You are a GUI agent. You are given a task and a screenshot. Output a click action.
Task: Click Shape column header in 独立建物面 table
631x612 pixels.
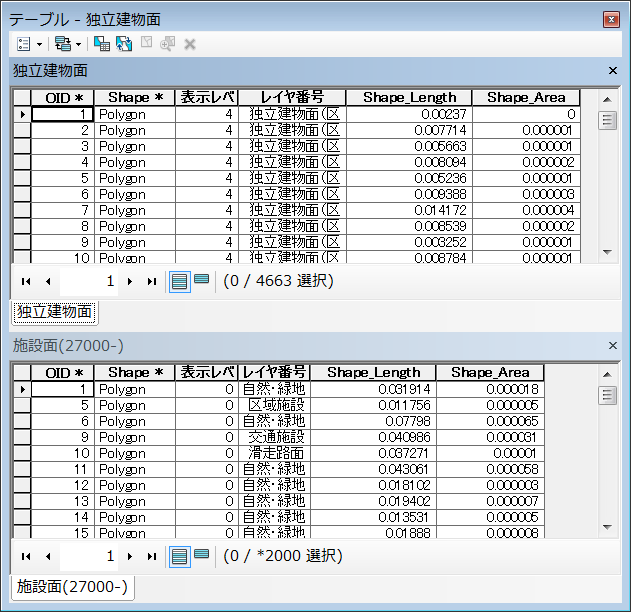(135, 98)
